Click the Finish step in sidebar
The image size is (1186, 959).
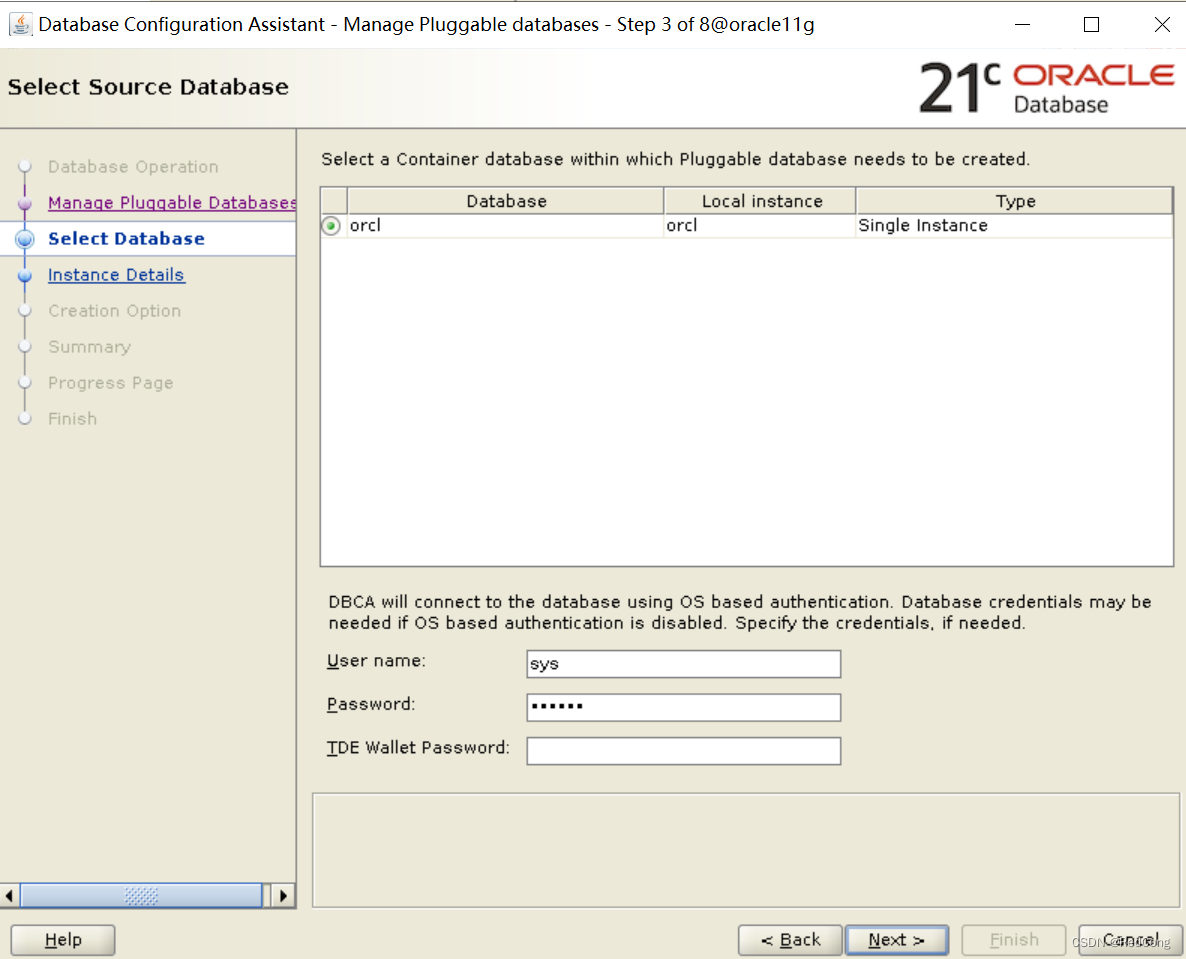point(73,418)
